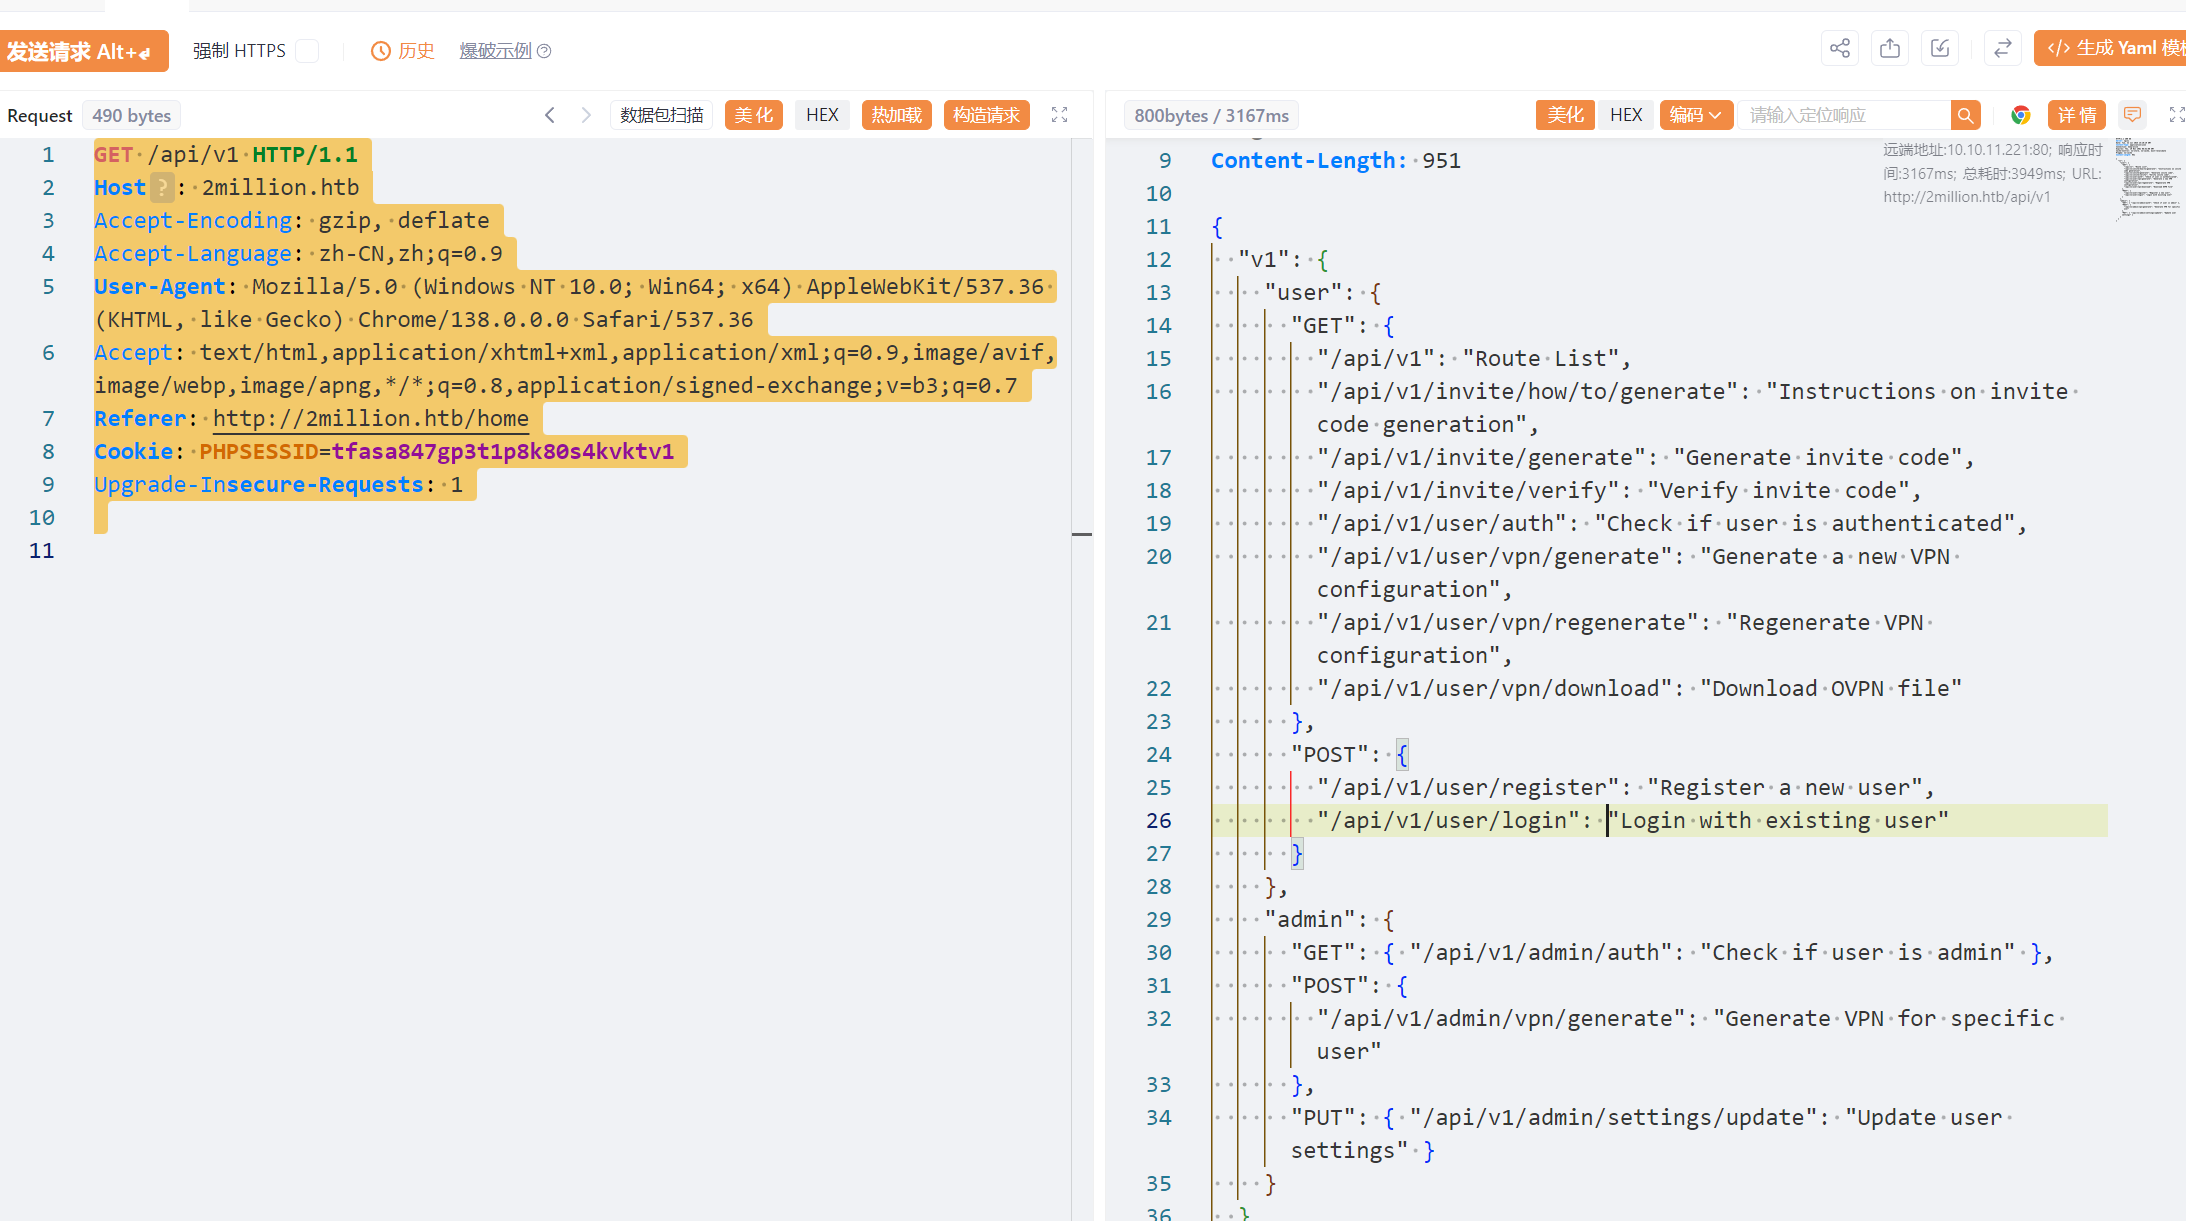Viewport: 2186px width, 1221px height.
Task: Click the 发送请求 send request button
Action: 82,51
